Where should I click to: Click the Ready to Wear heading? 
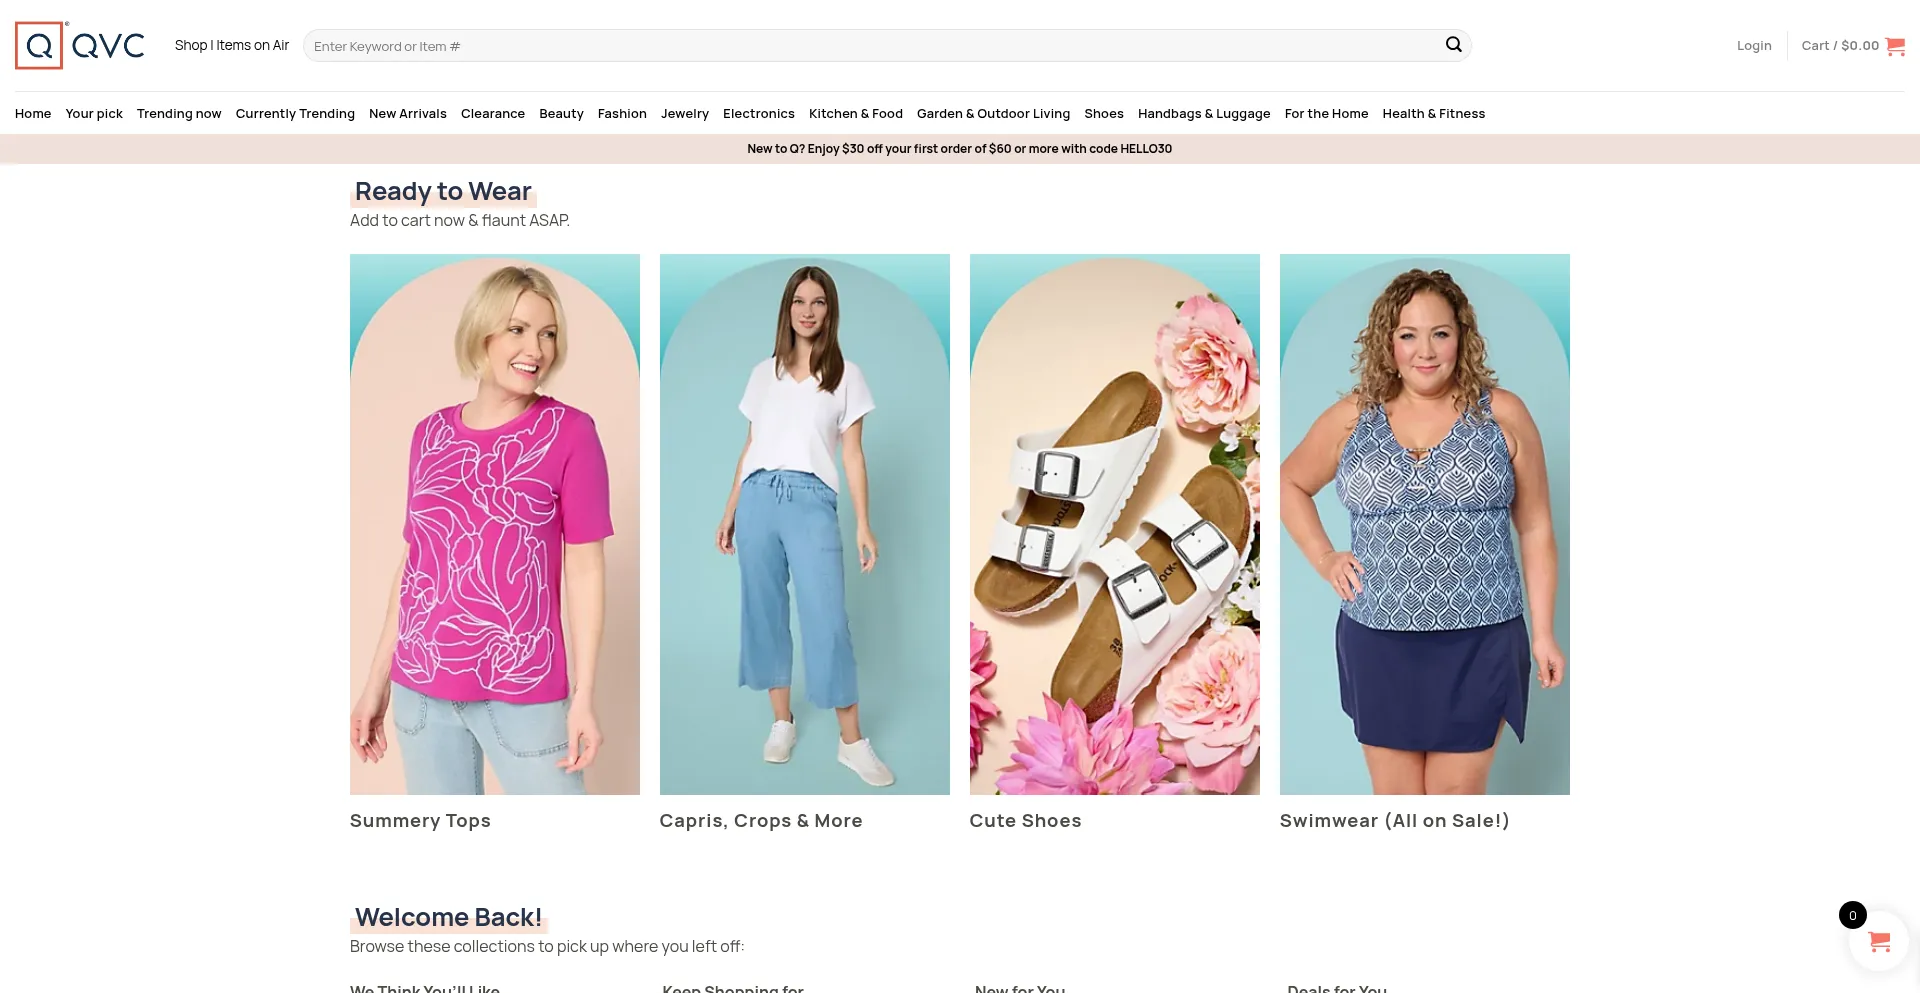click(443, 191)
